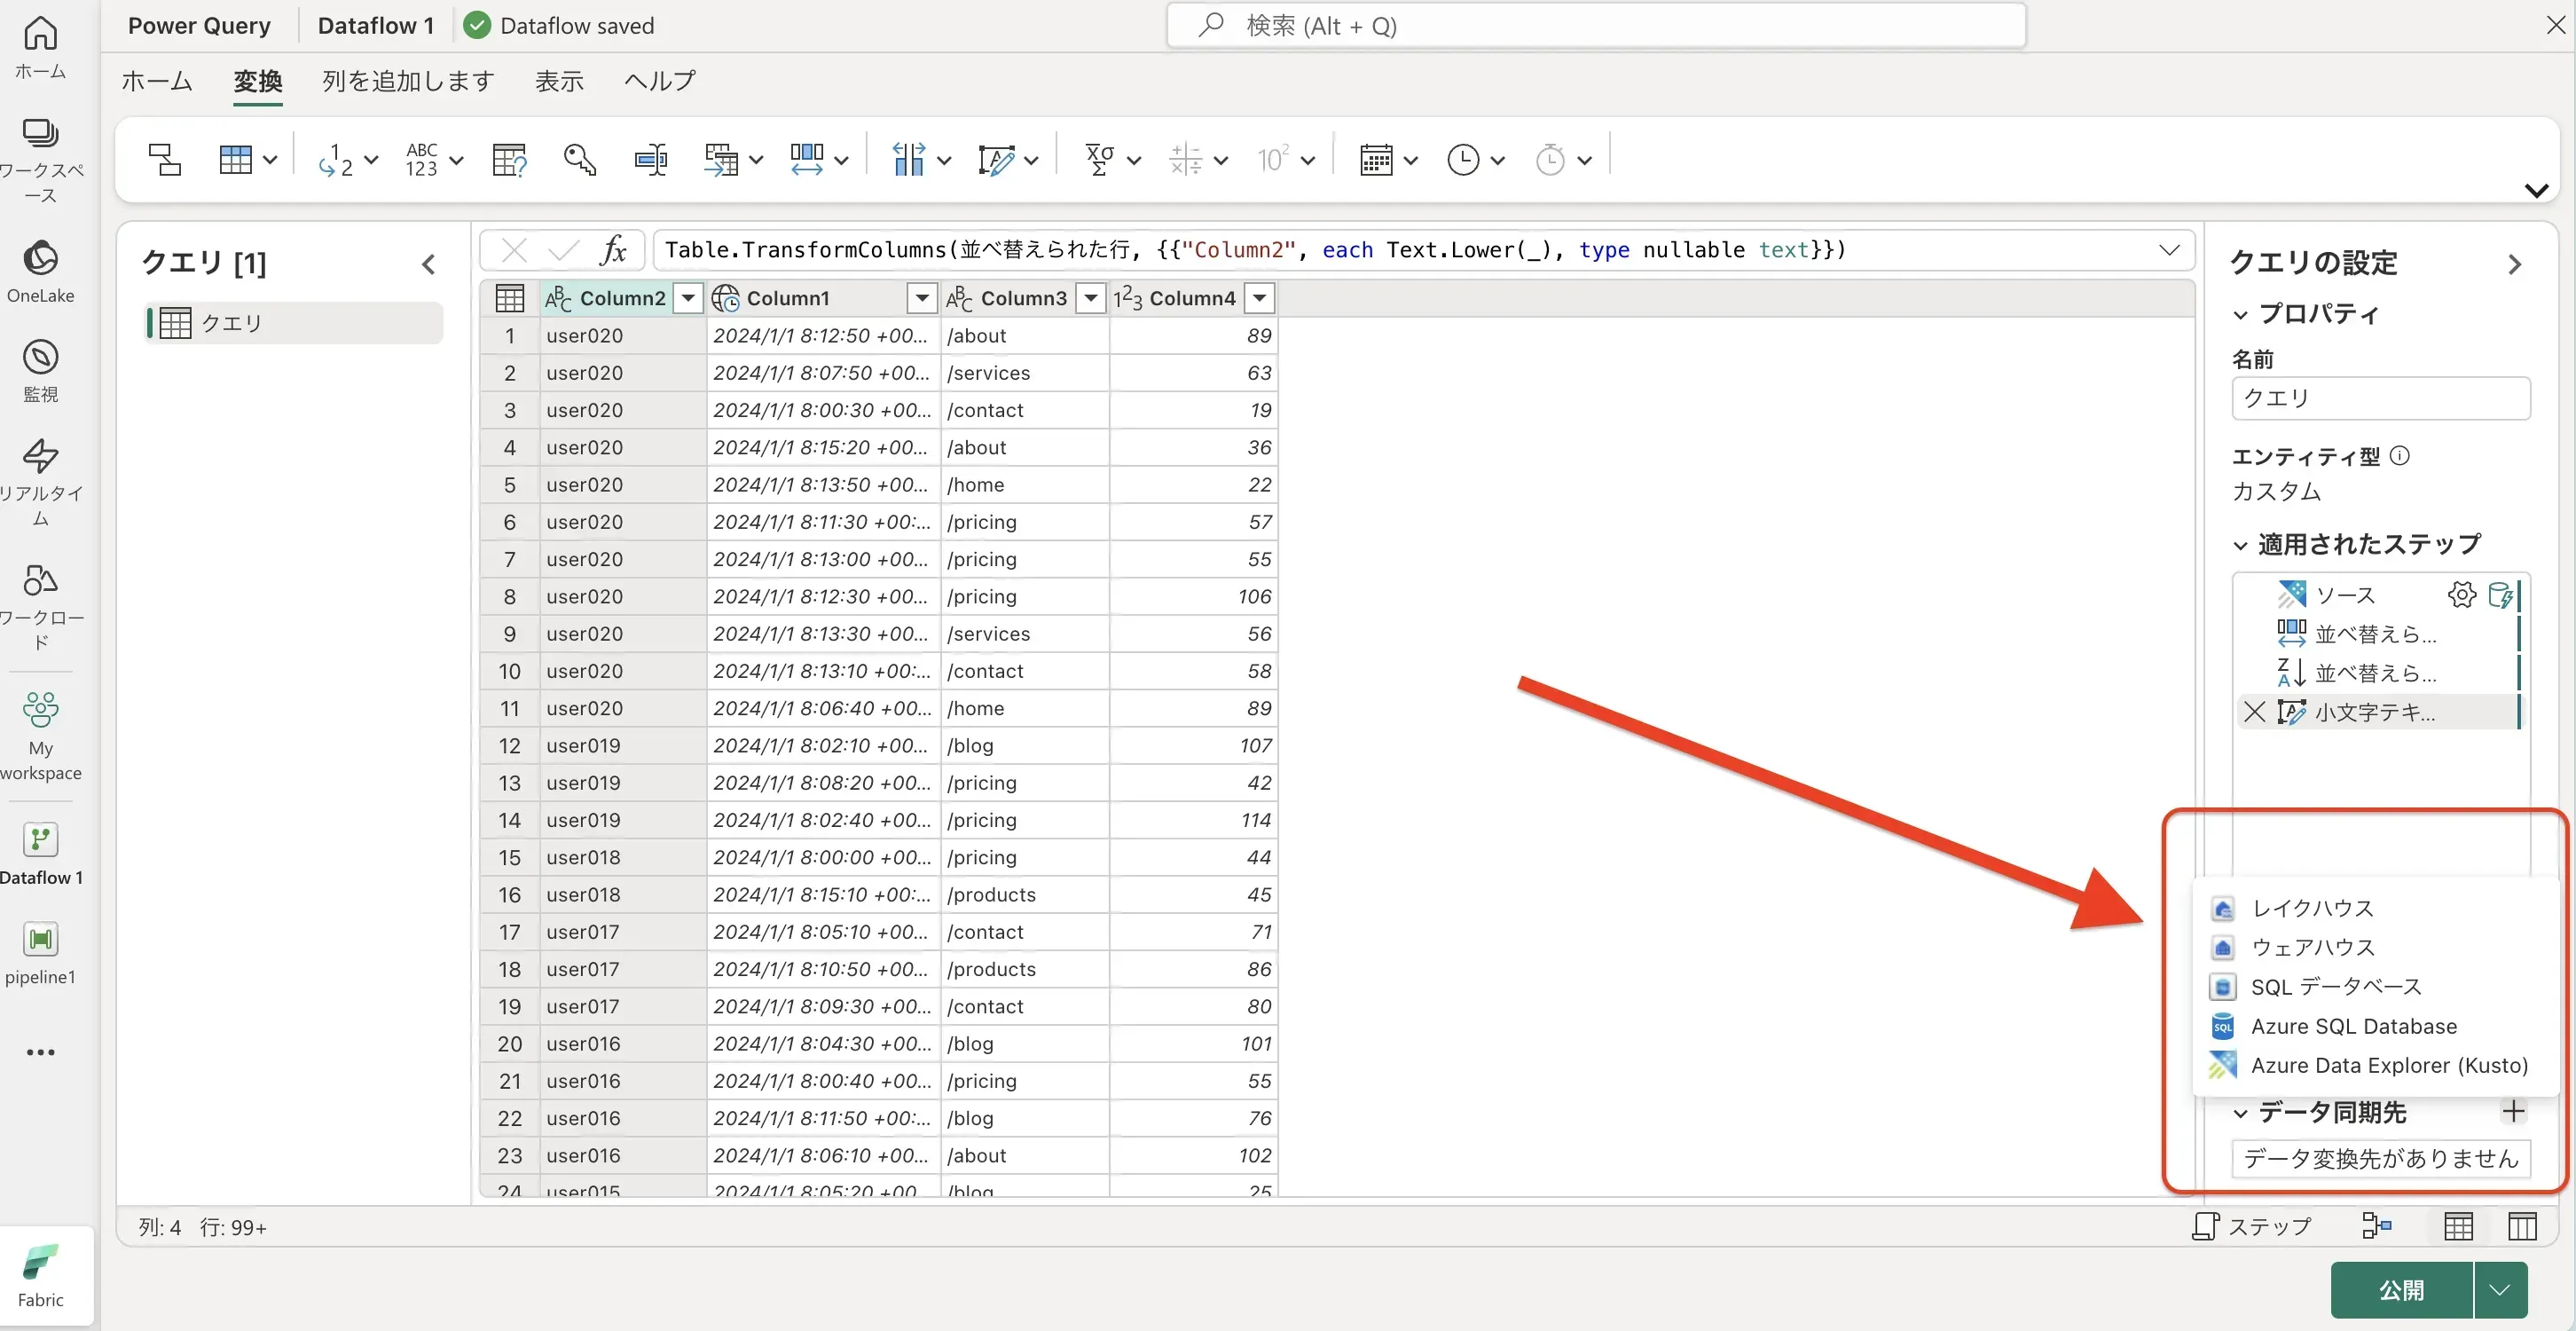Add data destination with plus icon

[2513, 1111]
